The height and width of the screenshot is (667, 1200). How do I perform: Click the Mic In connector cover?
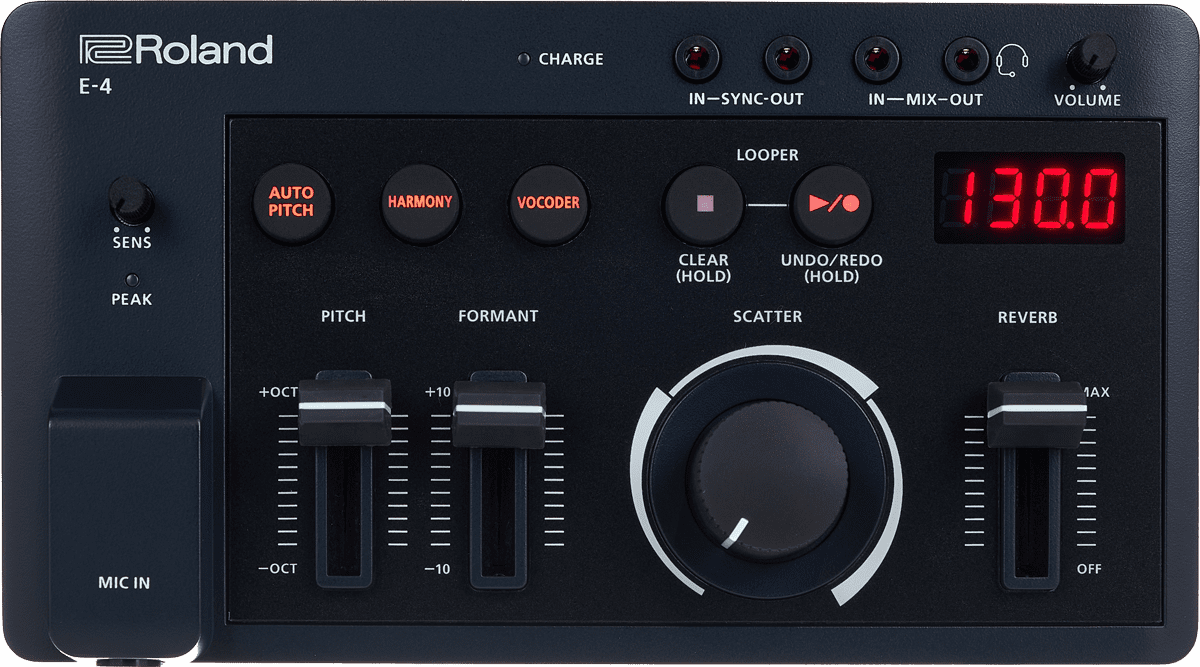125,510
